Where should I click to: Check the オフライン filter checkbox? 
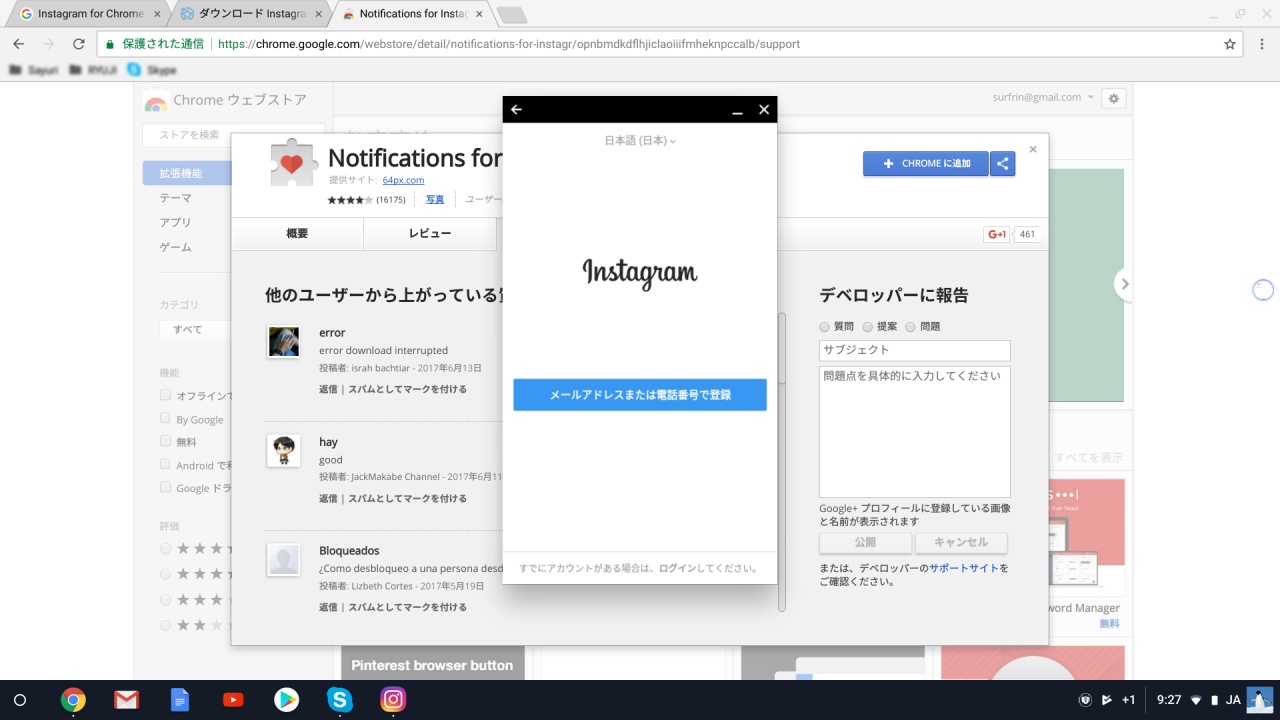(166, 396)
